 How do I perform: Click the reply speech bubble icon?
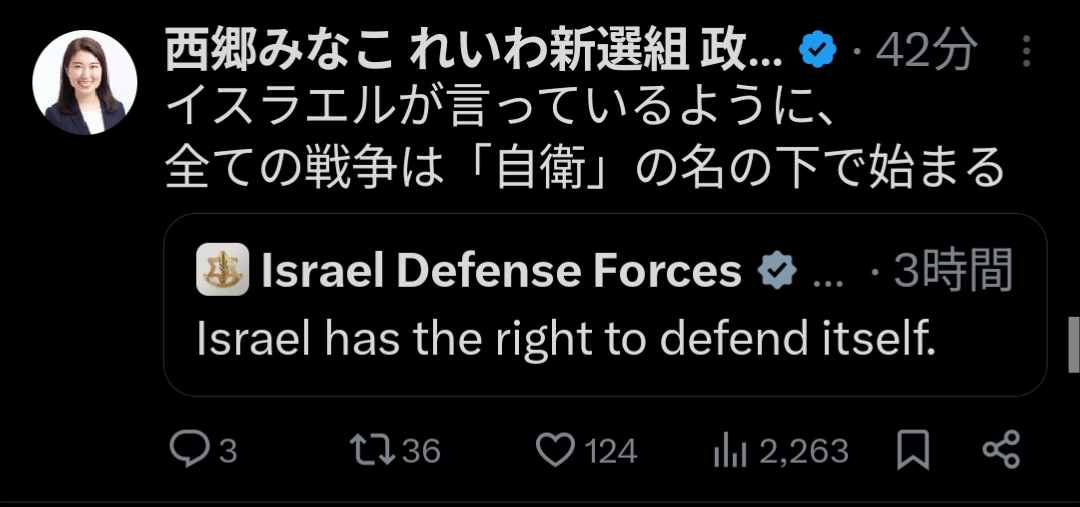point(187,451)
